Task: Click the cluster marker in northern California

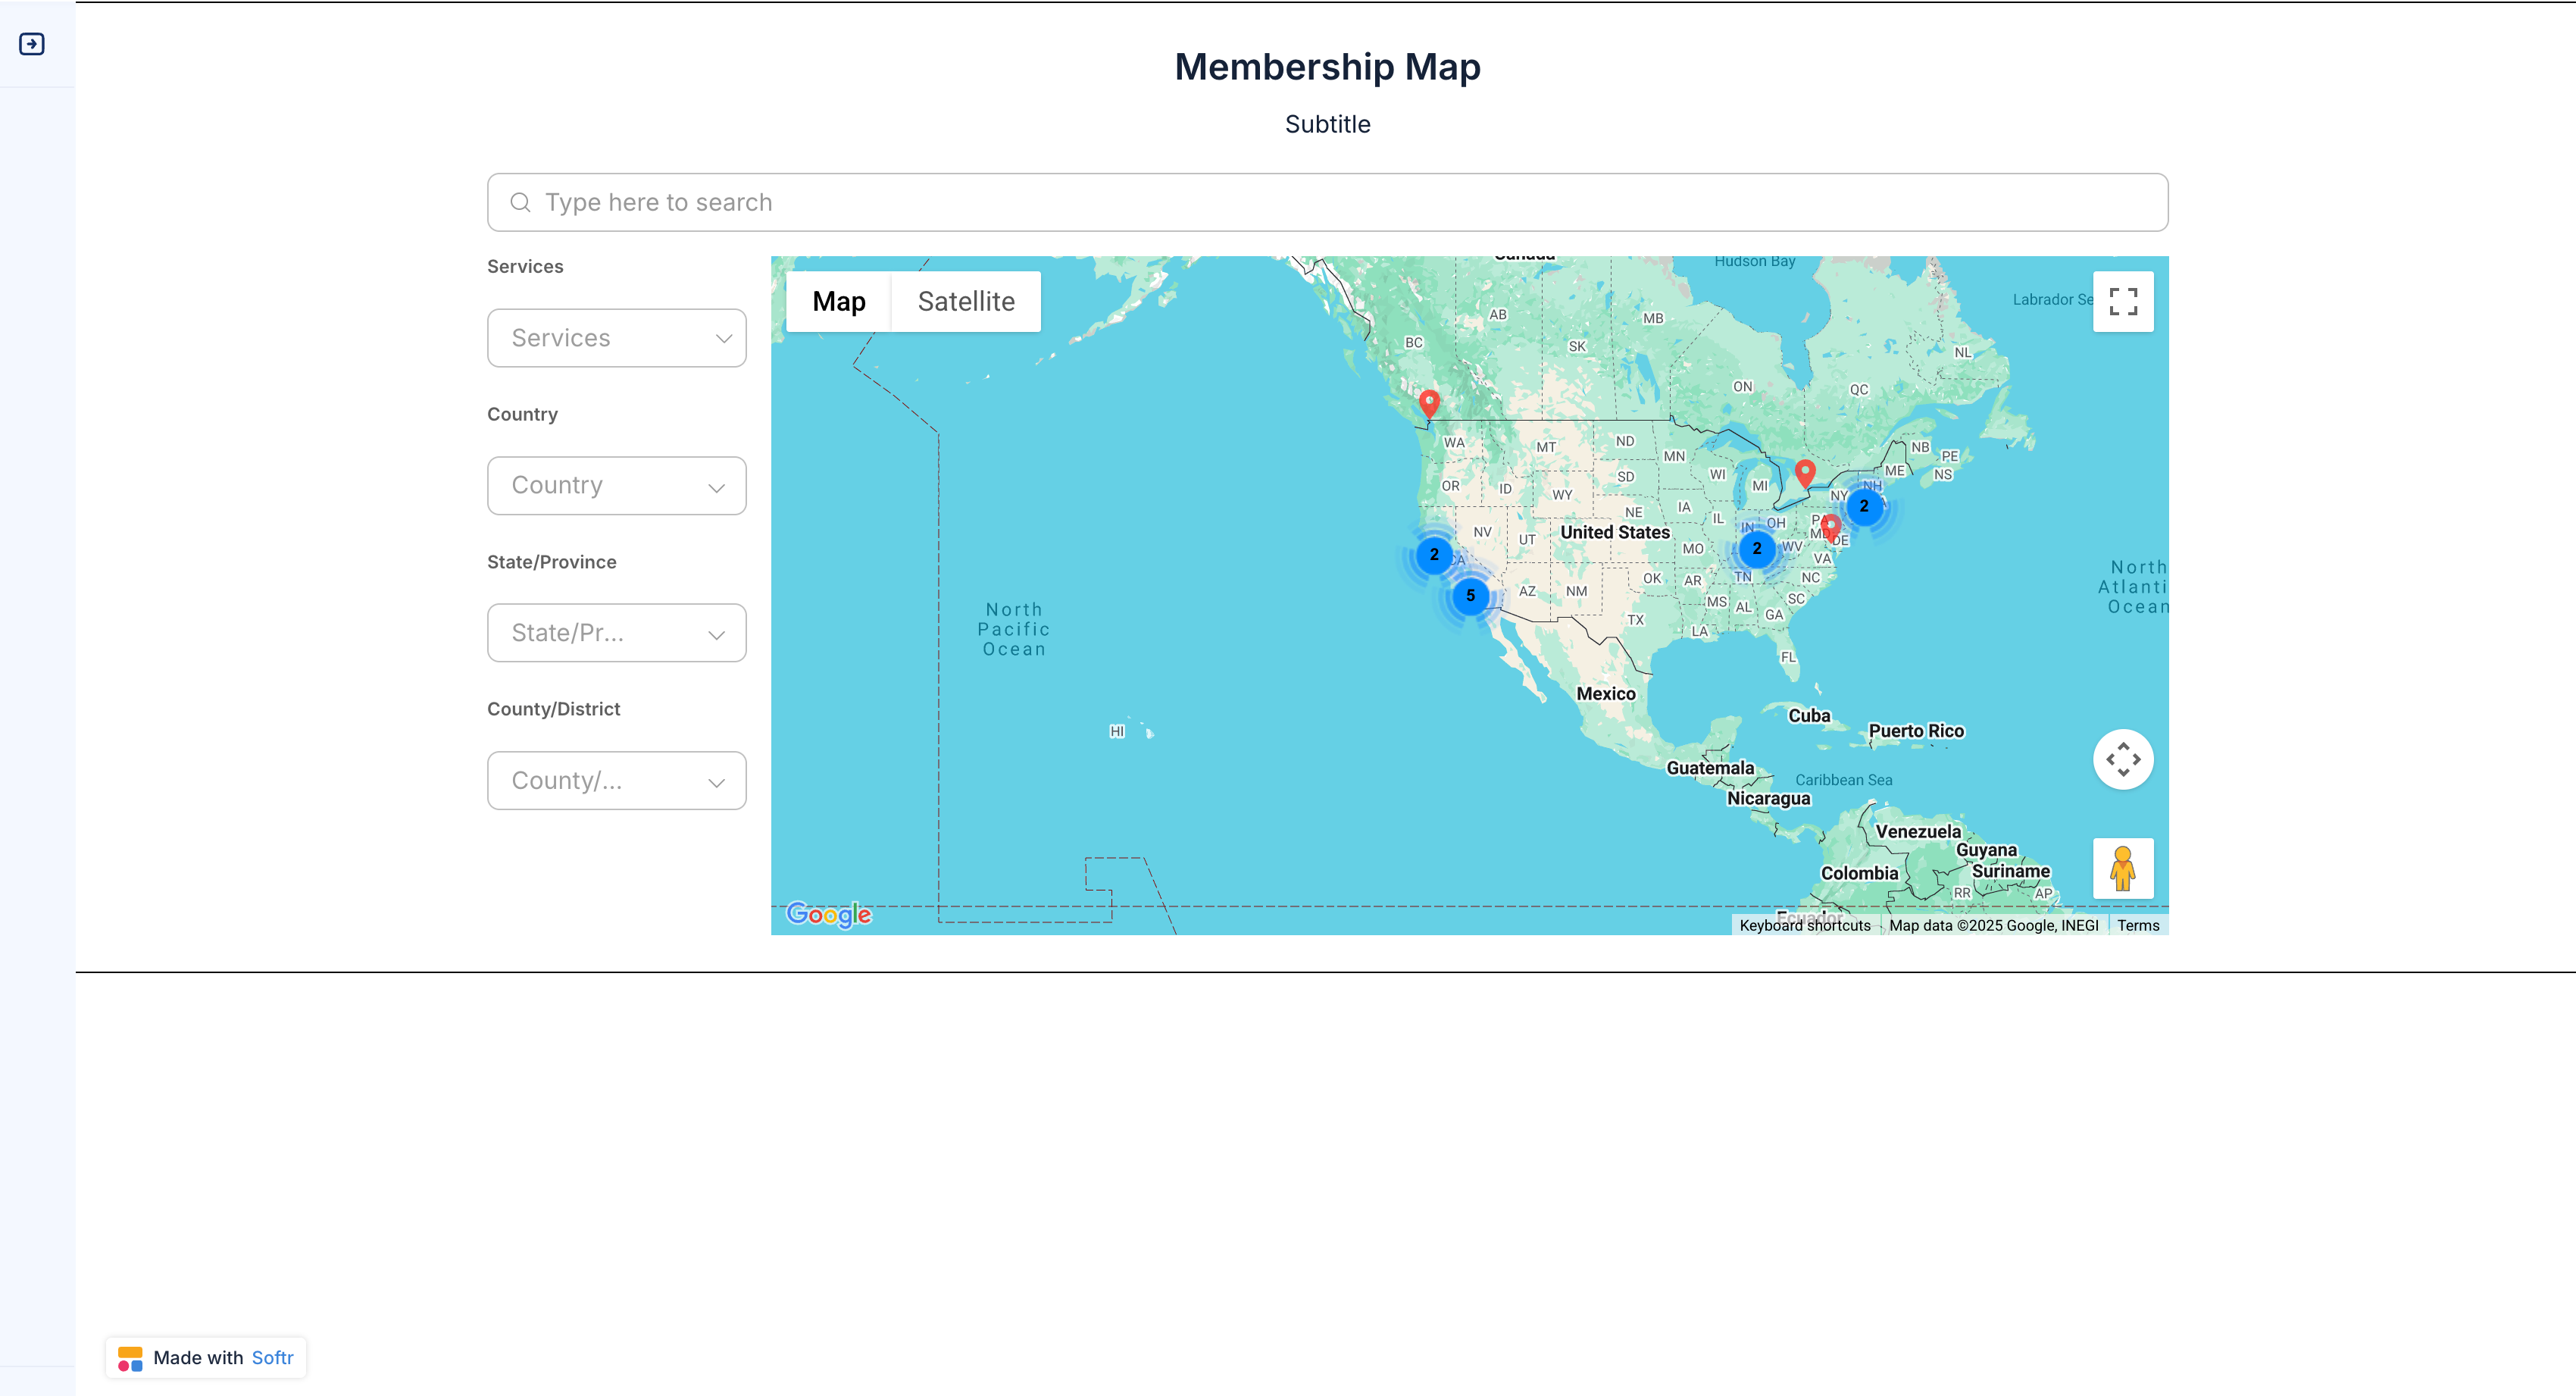Action: (x=1434, y=555)
